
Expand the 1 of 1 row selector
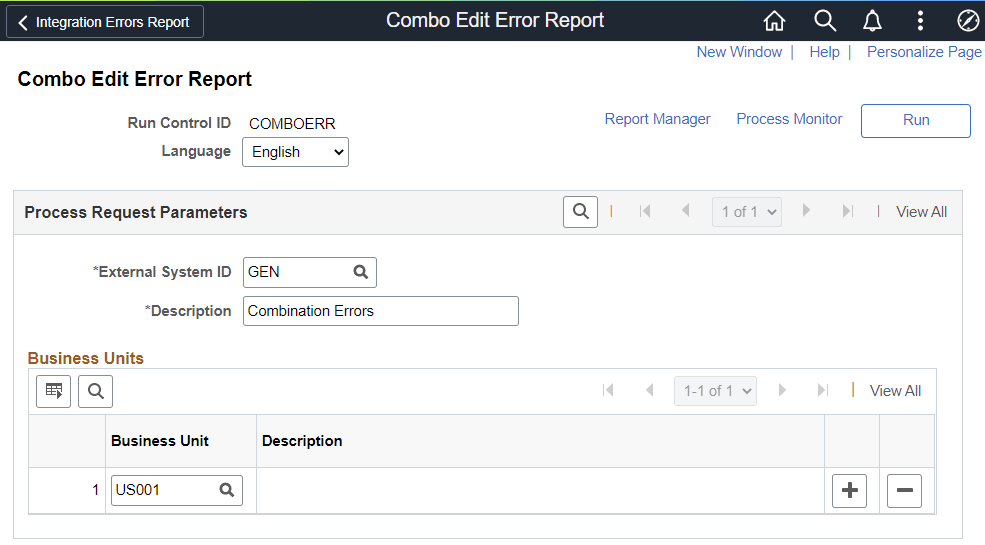(x=747, y=212)
